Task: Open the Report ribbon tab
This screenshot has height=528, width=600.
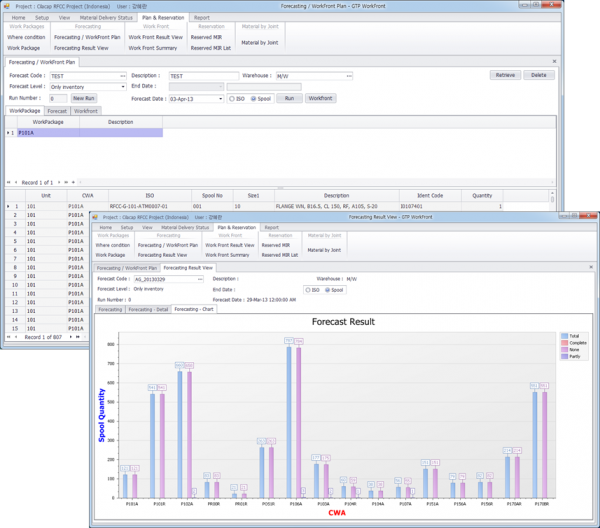Action: [x=202, y=18]
